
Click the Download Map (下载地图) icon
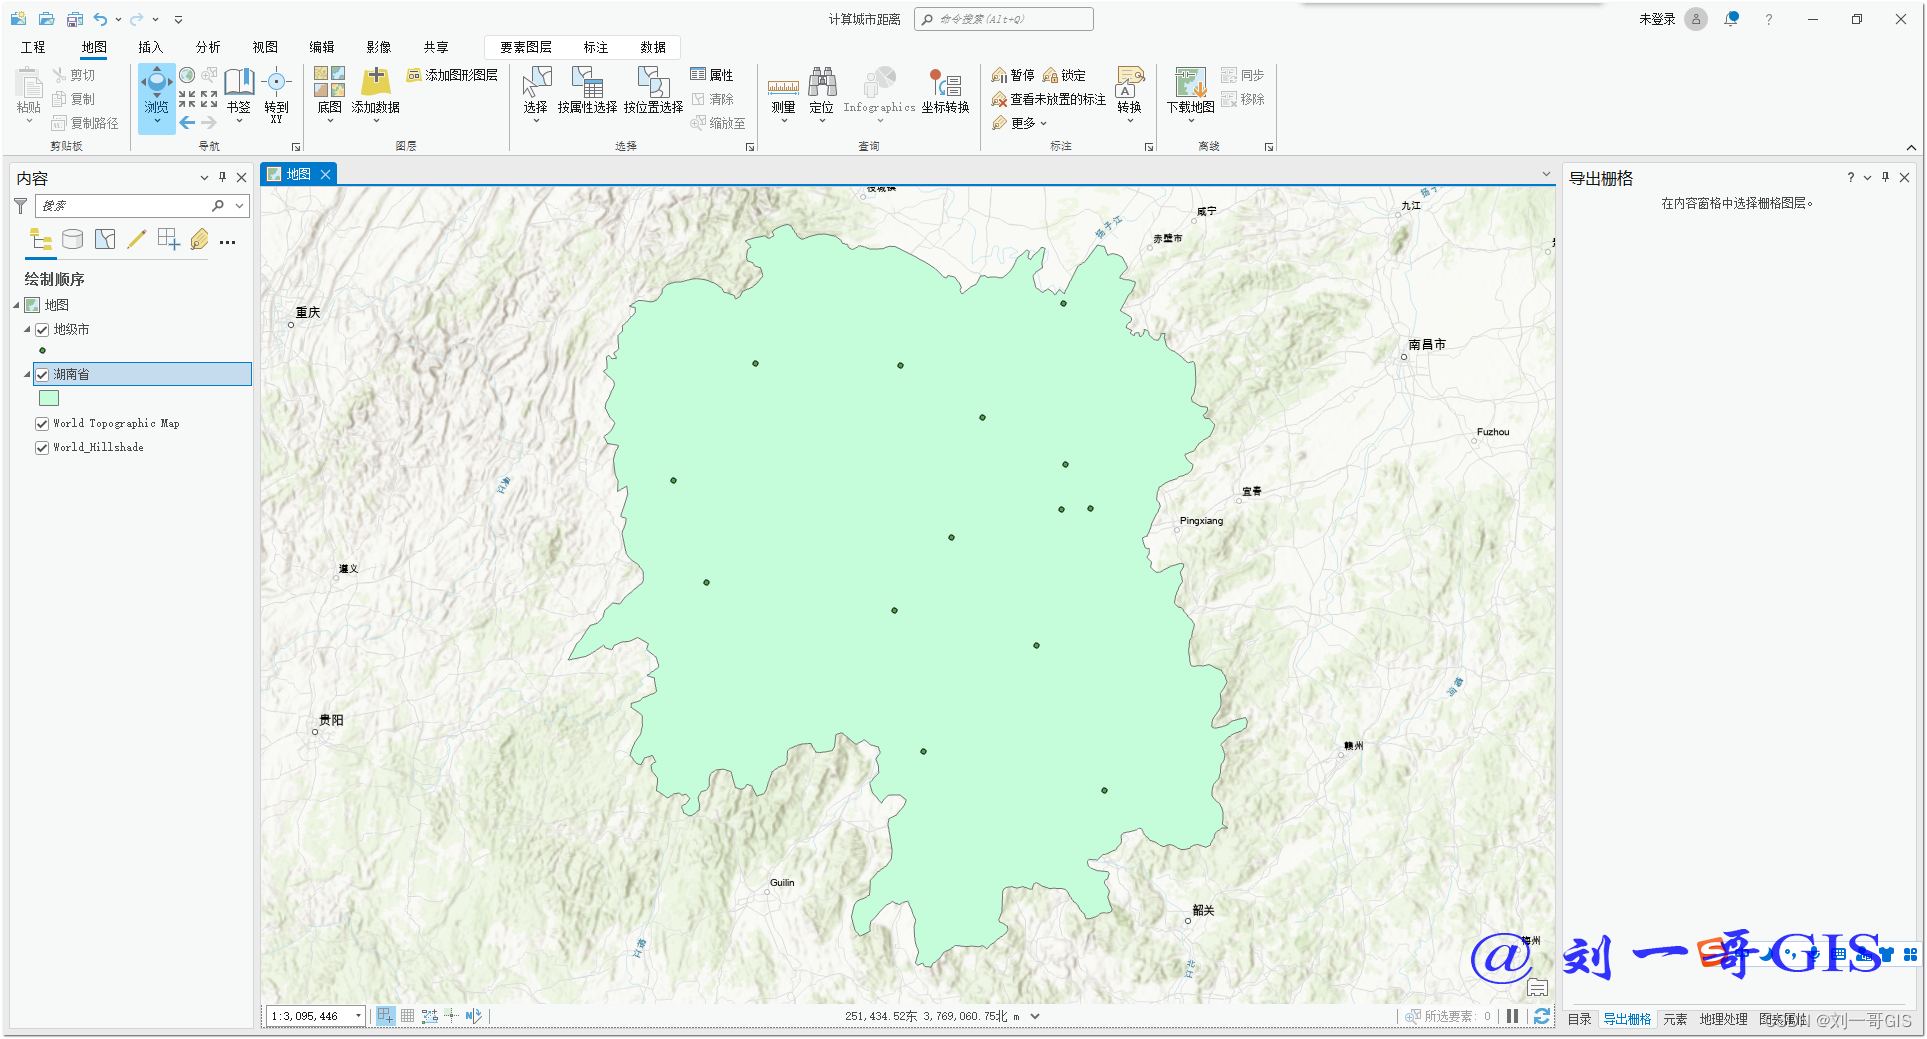1190,82
